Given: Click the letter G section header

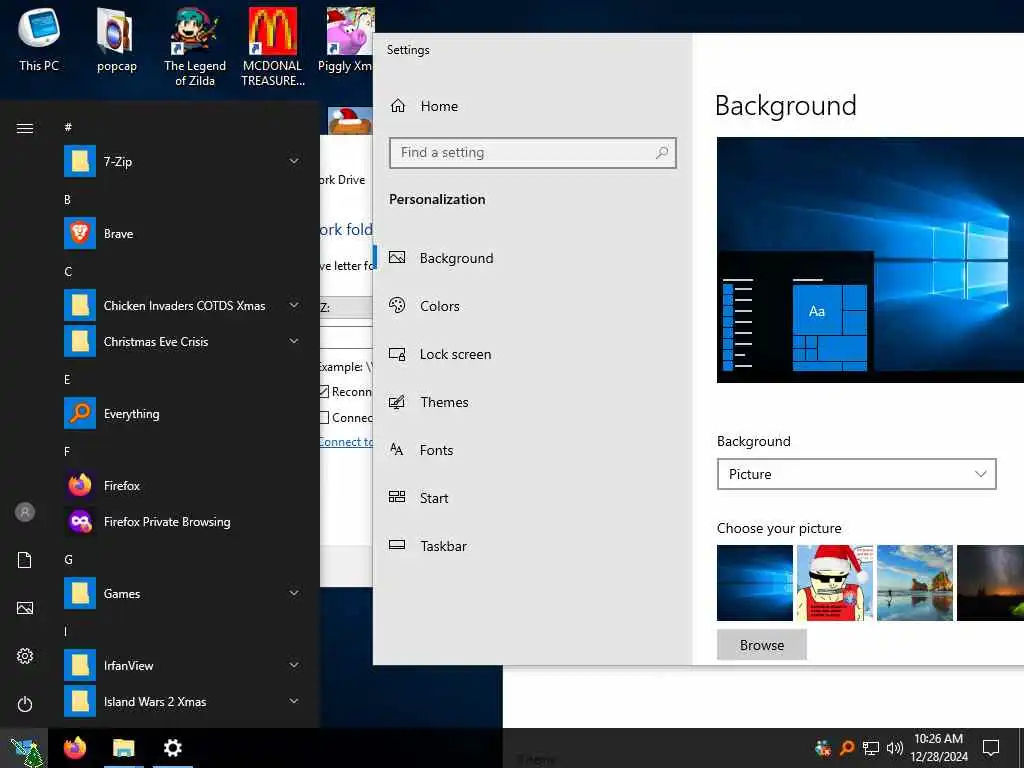Looking at the screenshot, I should (x=68, y=559).
